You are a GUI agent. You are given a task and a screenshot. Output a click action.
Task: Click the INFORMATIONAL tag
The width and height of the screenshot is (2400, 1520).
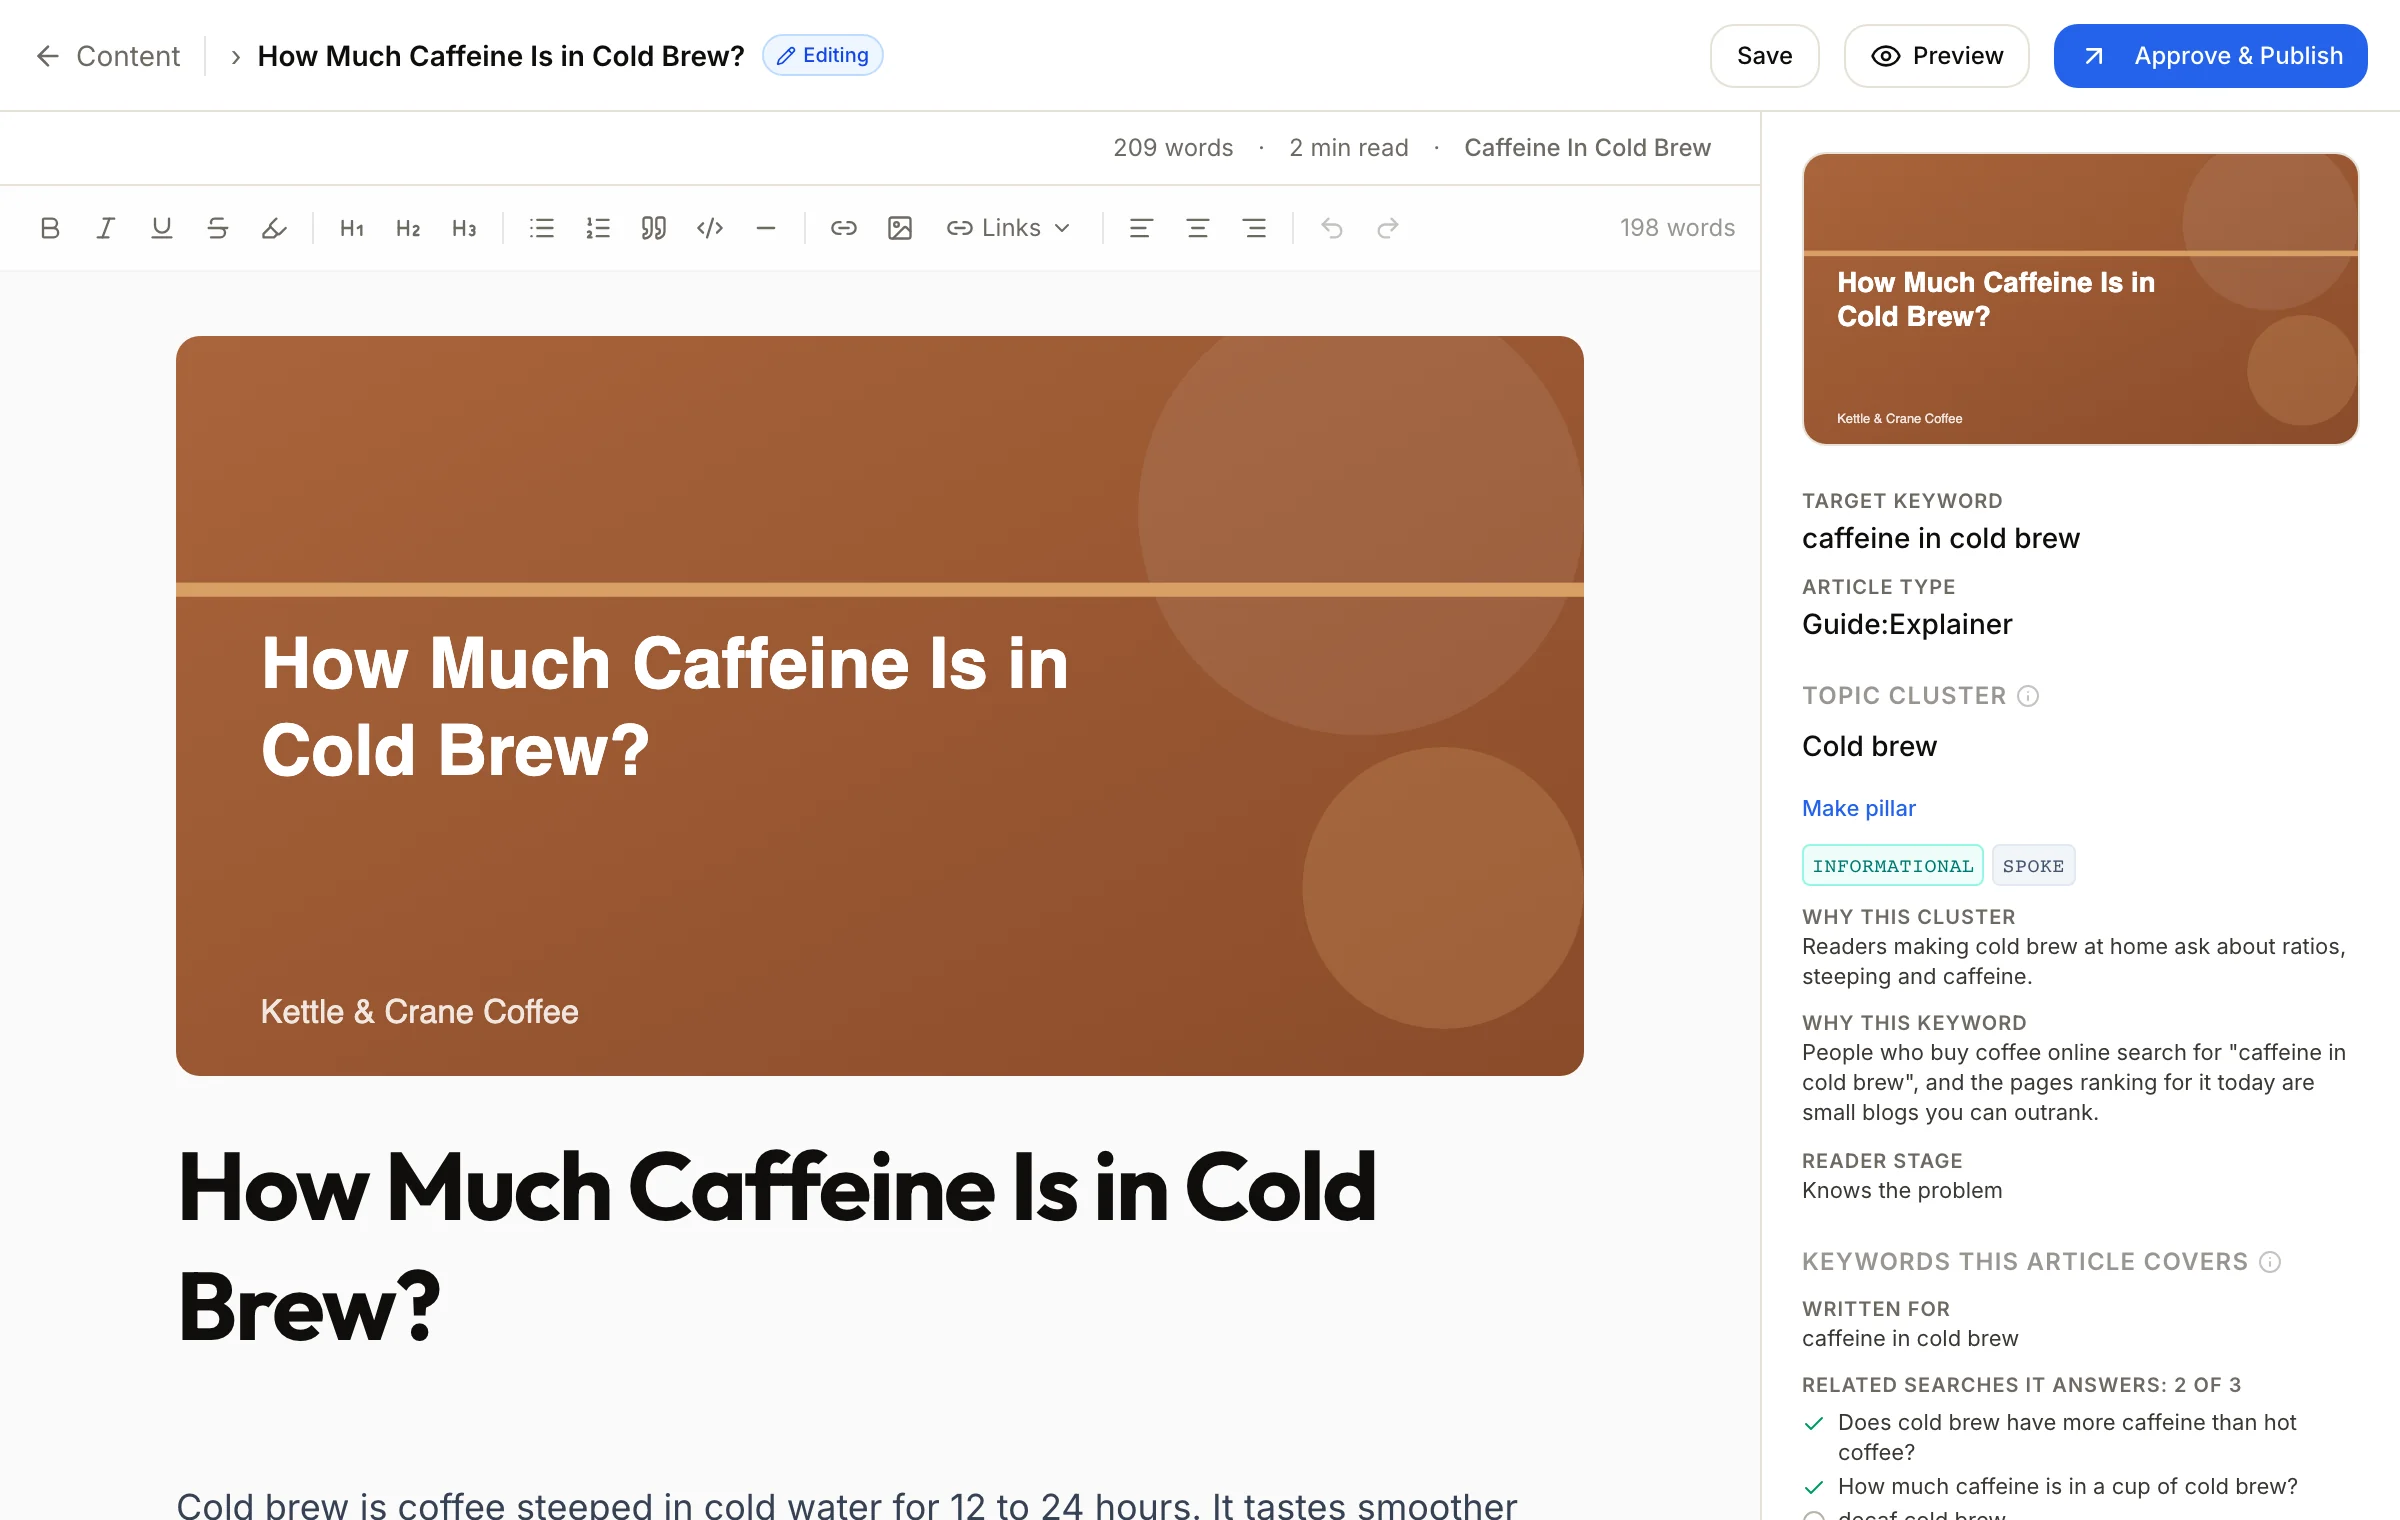coord(1892,866)
